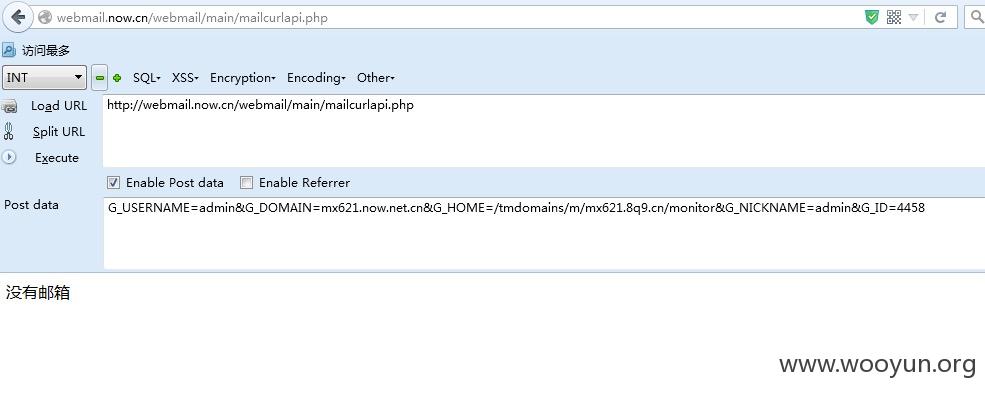This screenshot has height=393, width=985.
Task: Open the Encryption menu
Action: coord(242,78)
